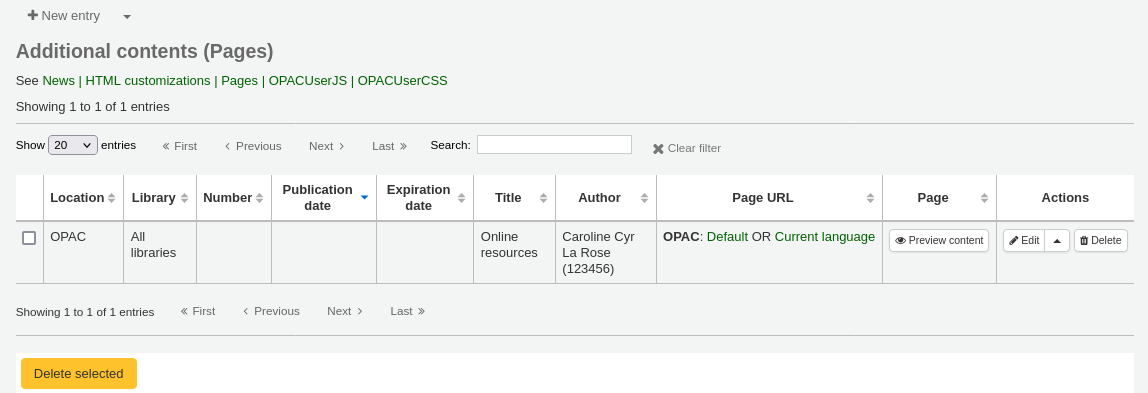The image size is (1148, 393).
Task: Open the Show entries count dropdown
Action: click(72, 145)
